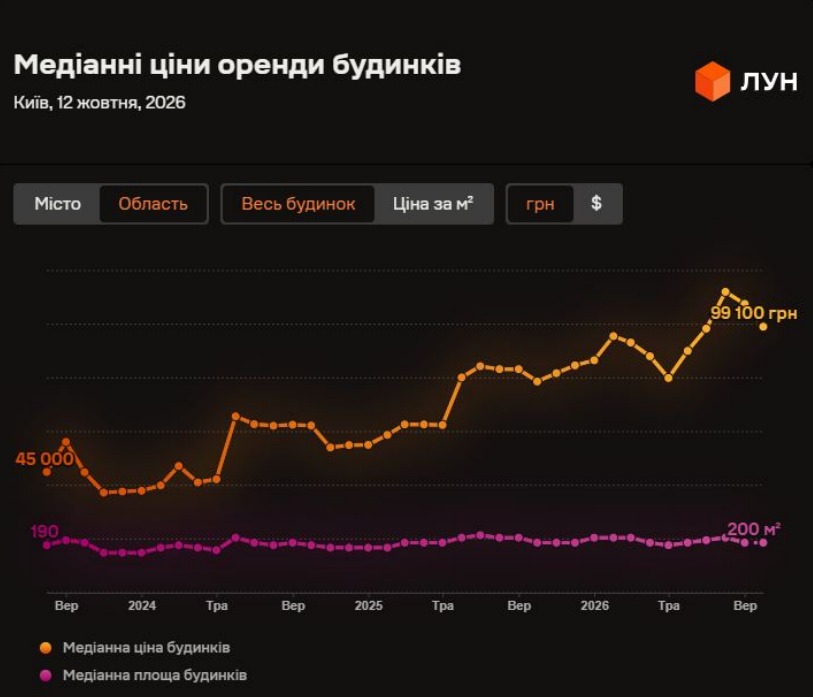The image size is (813, 697).
Task: Click the last pink data point of area line
Action: point(763,542)
